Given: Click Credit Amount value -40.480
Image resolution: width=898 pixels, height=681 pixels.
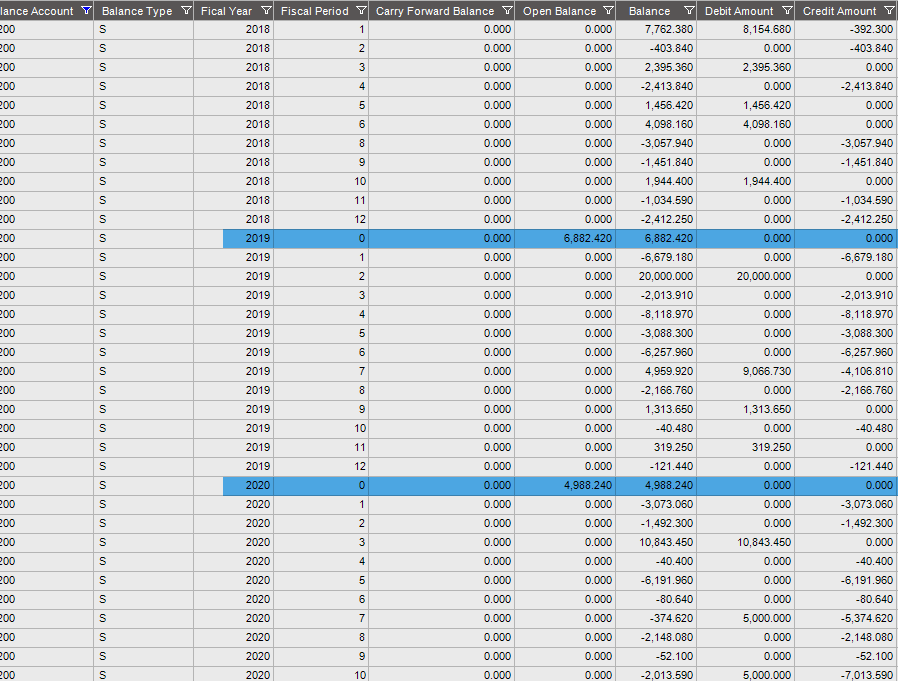Looking at the screenshot, I should pyautogui.click(x=873, y=428).
